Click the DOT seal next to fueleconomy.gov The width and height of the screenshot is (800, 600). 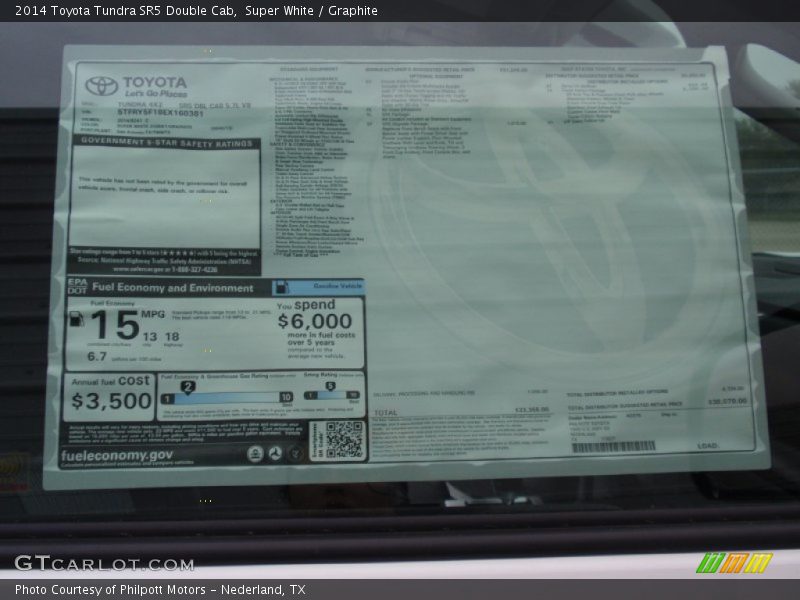275,454
